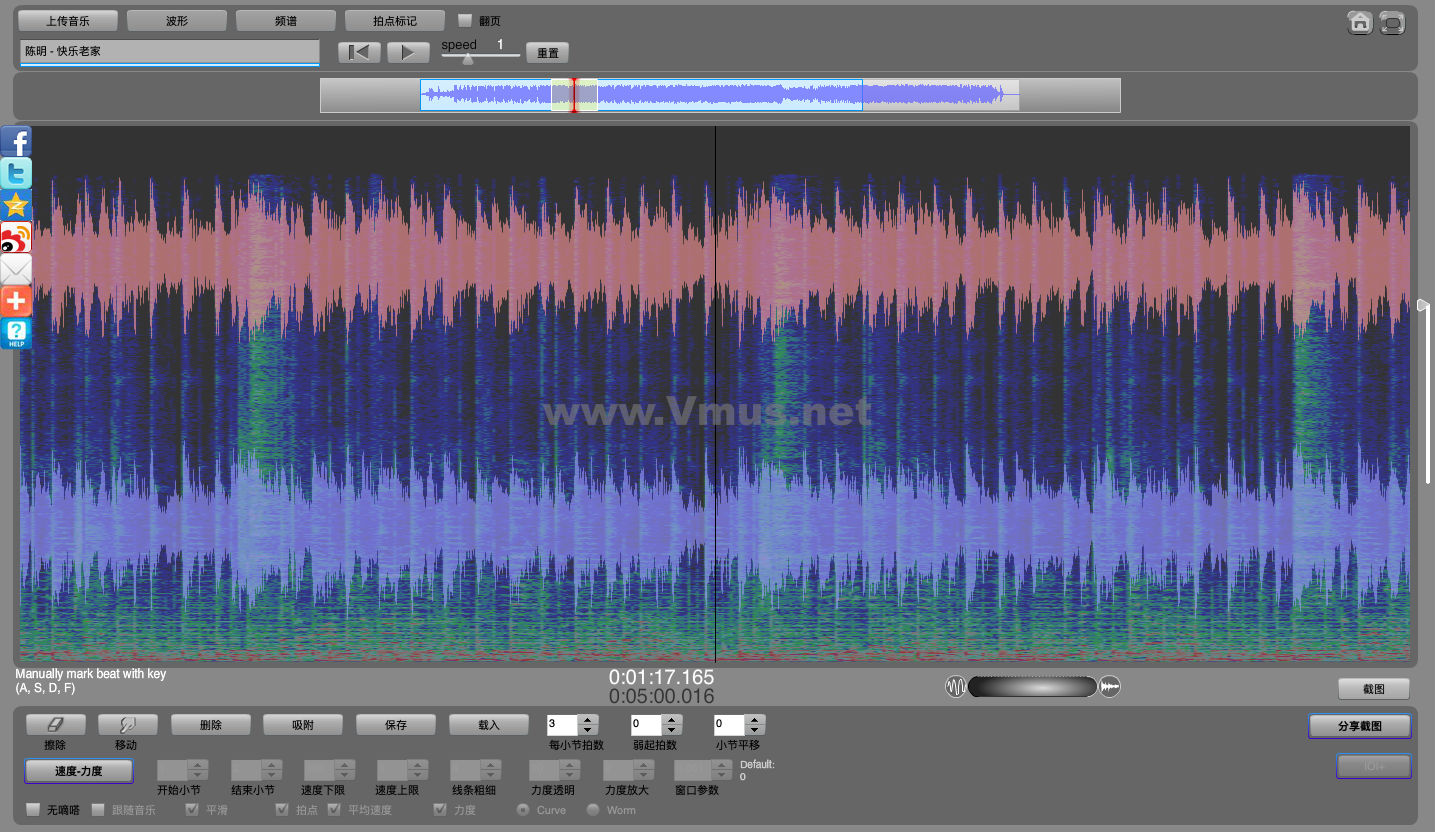Decrease 弱起拍数 pickup beats value
The height and width of the screenshot is (832, 1435).
(x=673, y=731)
